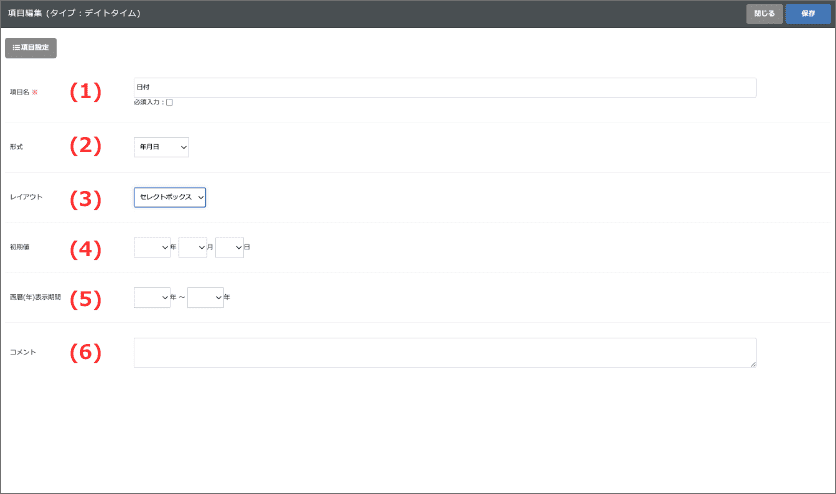Viewport: 836px width, 494px height.
Task: Open the 初期値 day dropdown
Action: 229,247
